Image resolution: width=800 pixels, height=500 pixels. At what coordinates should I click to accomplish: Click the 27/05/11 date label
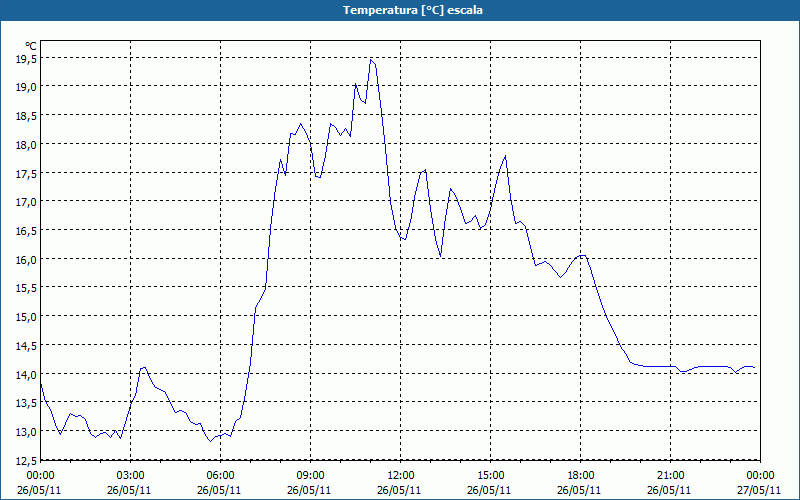click(760, 490)
